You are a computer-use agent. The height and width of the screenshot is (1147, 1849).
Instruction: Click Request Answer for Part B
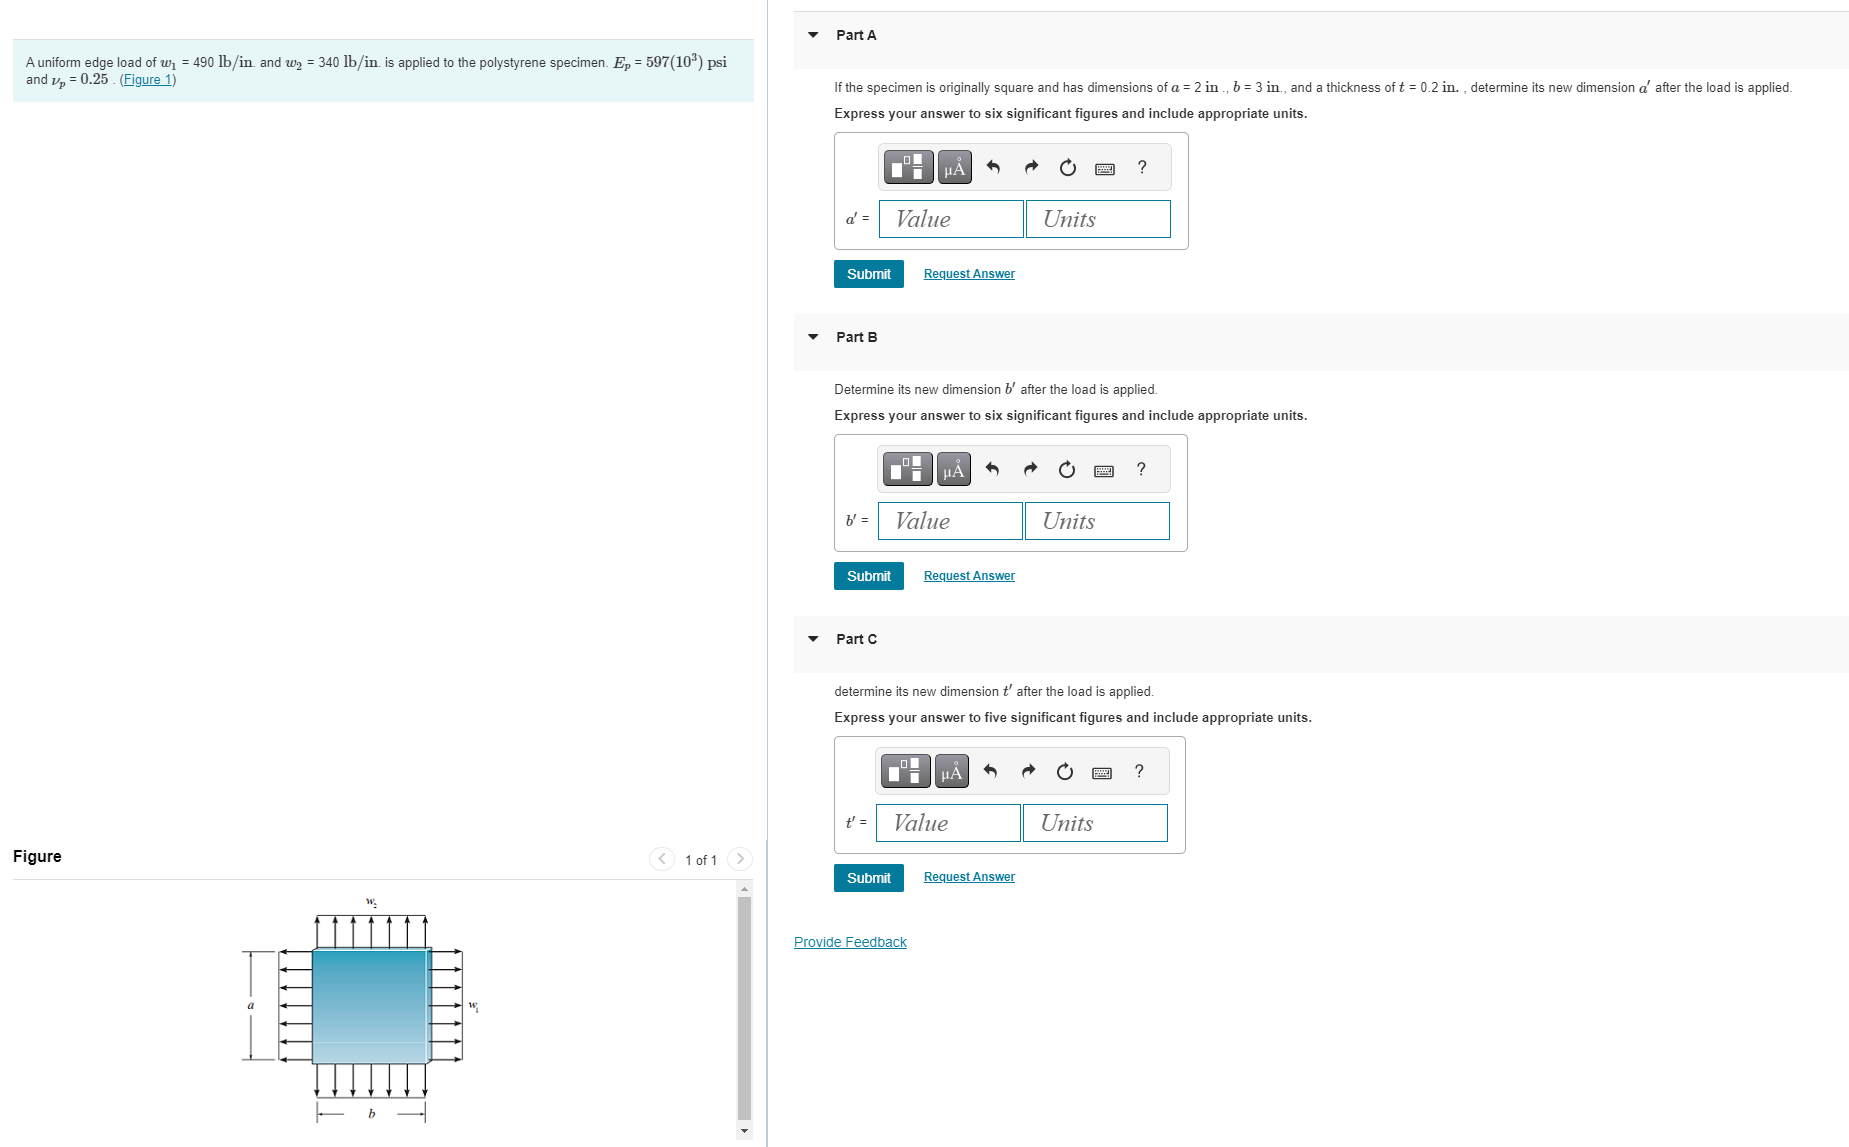pos(967,575)
